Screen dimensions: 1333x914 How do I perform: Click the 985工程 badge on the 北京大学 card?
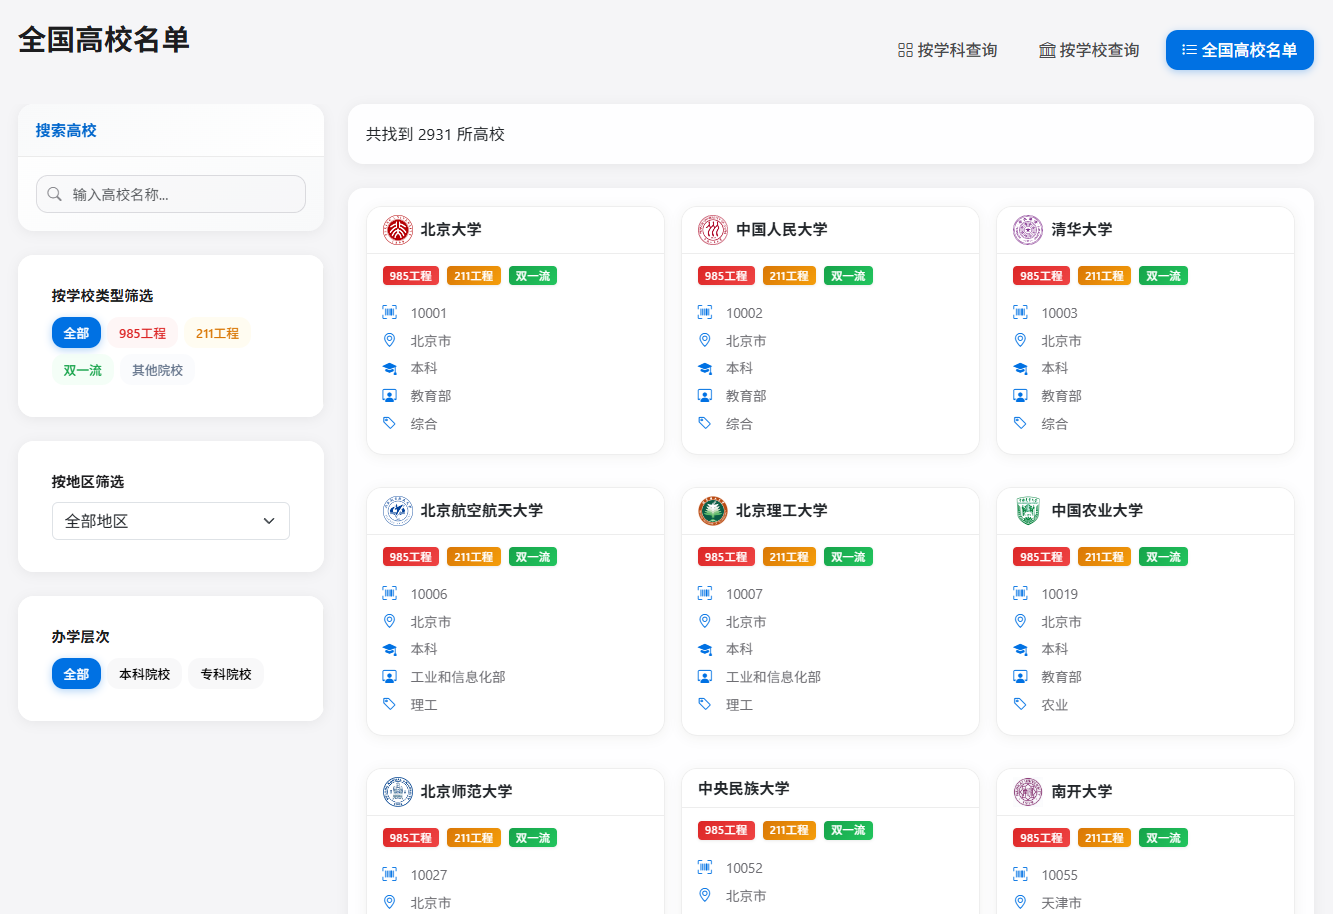pos(411,276)
